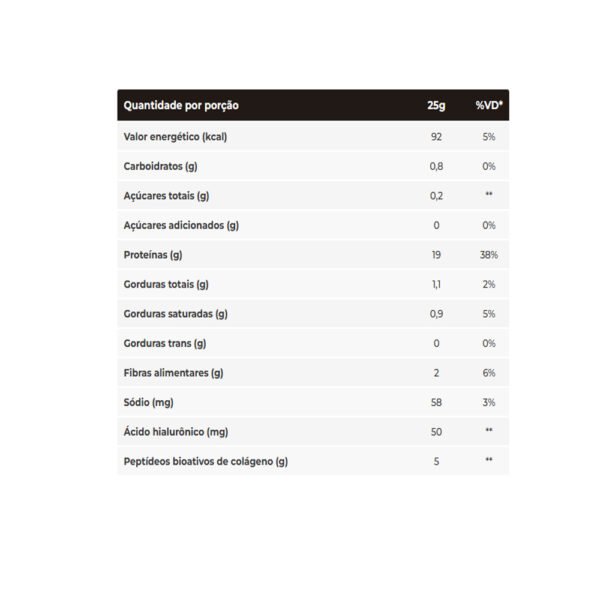Select the 58 sodium amount value
Screen dimensions: 600x600
[x=436, y=403]
